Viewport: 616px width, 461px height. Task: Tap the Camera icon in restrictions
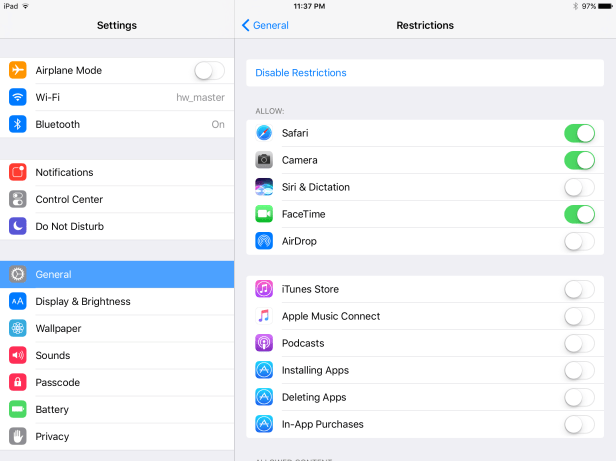tap(264, 160)
